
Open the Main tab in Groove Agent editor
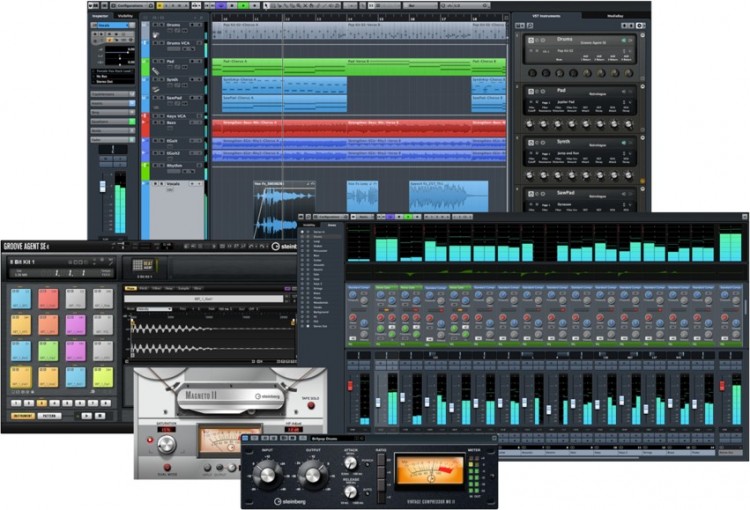pyautogui.click(x=130, y=288)
